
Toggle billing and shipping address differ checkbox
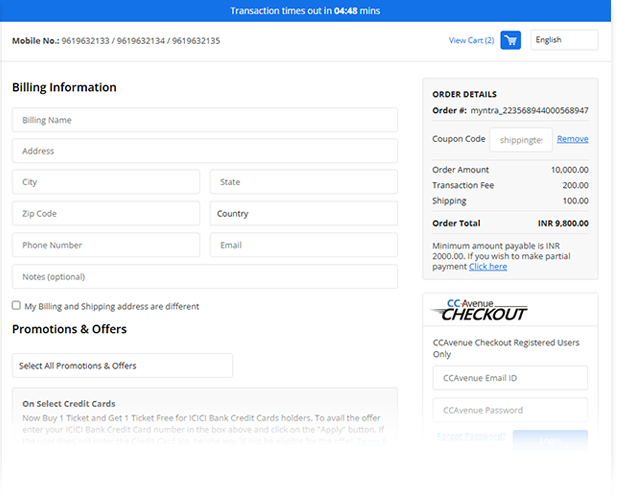click(16, 306)
